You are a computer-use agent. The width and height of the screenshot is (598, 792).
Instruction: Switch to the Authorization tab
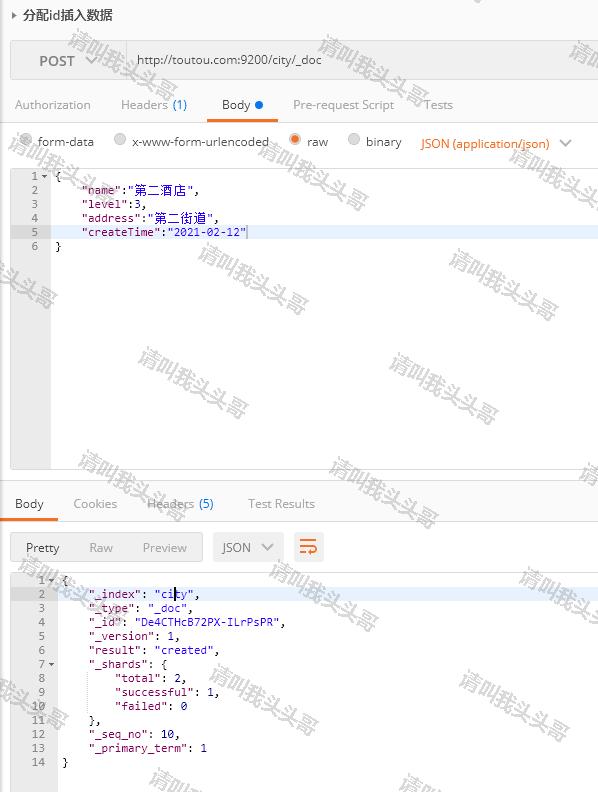(53, 105)
